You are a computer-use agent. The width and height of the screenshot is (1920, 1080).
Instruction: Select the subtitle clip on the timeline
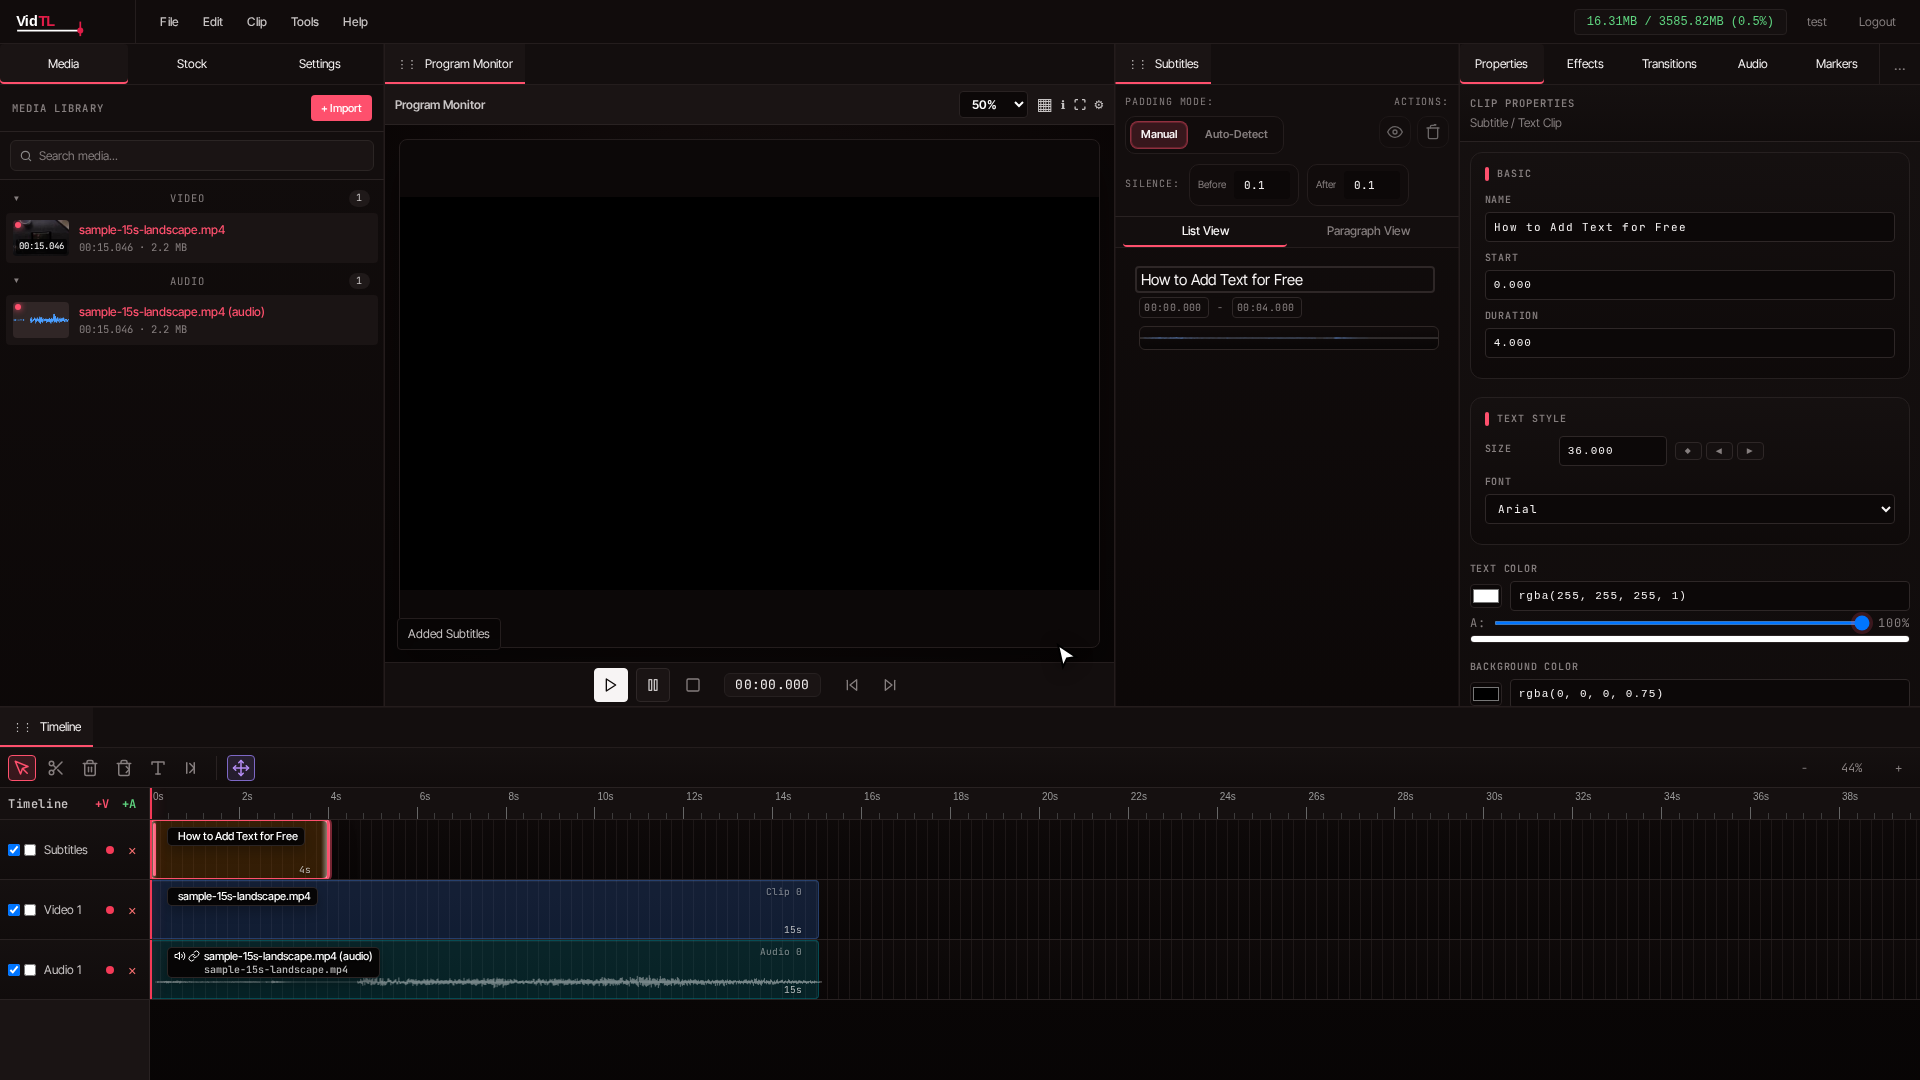coord(241,849)
